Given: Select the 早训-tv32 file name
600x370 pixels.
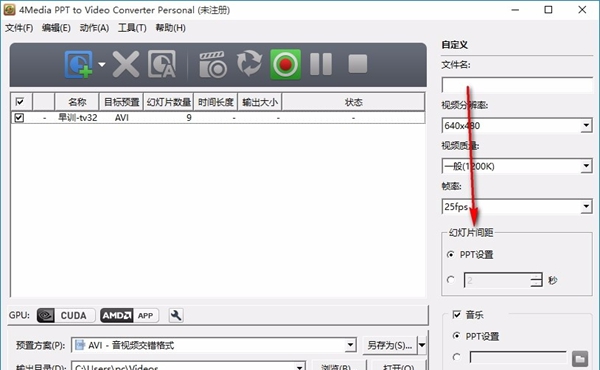Looking at the screenshot, I should (78, 117).
